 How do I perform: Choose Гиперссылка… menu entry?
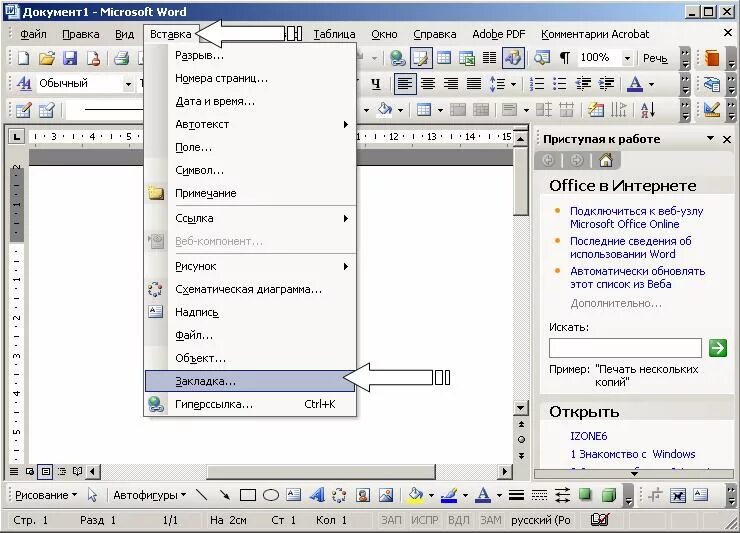click(251, 404)
